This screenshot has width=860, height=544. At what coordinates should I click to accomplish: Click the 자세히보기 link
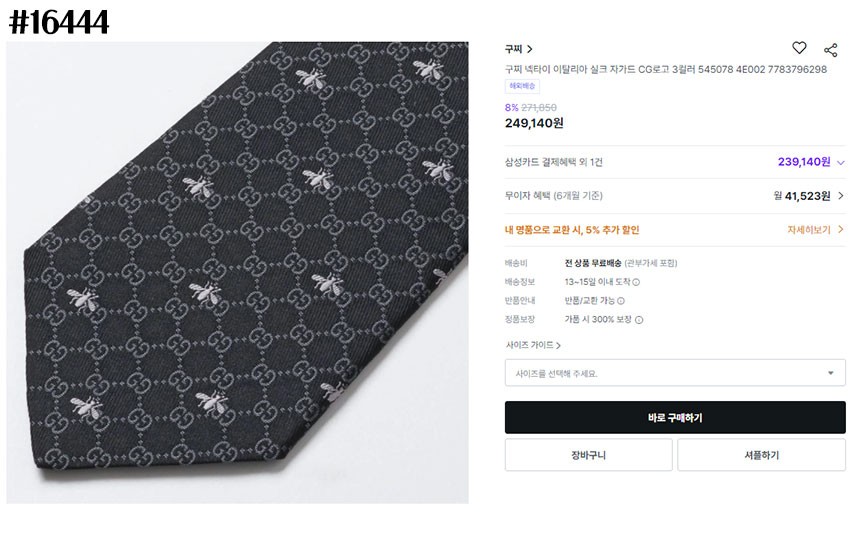[815, 229]
